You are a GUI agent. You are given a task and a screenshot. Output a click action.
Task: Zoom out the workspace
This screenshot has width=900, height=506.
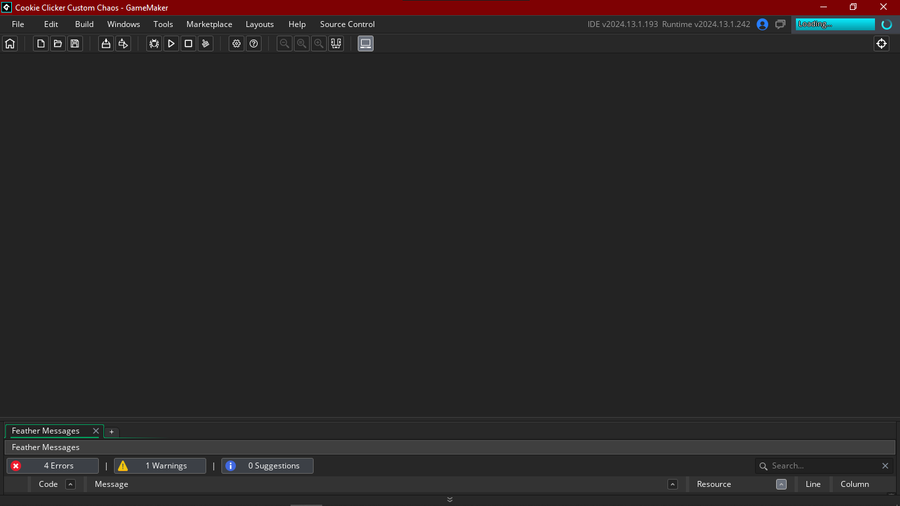coord(284,44)
